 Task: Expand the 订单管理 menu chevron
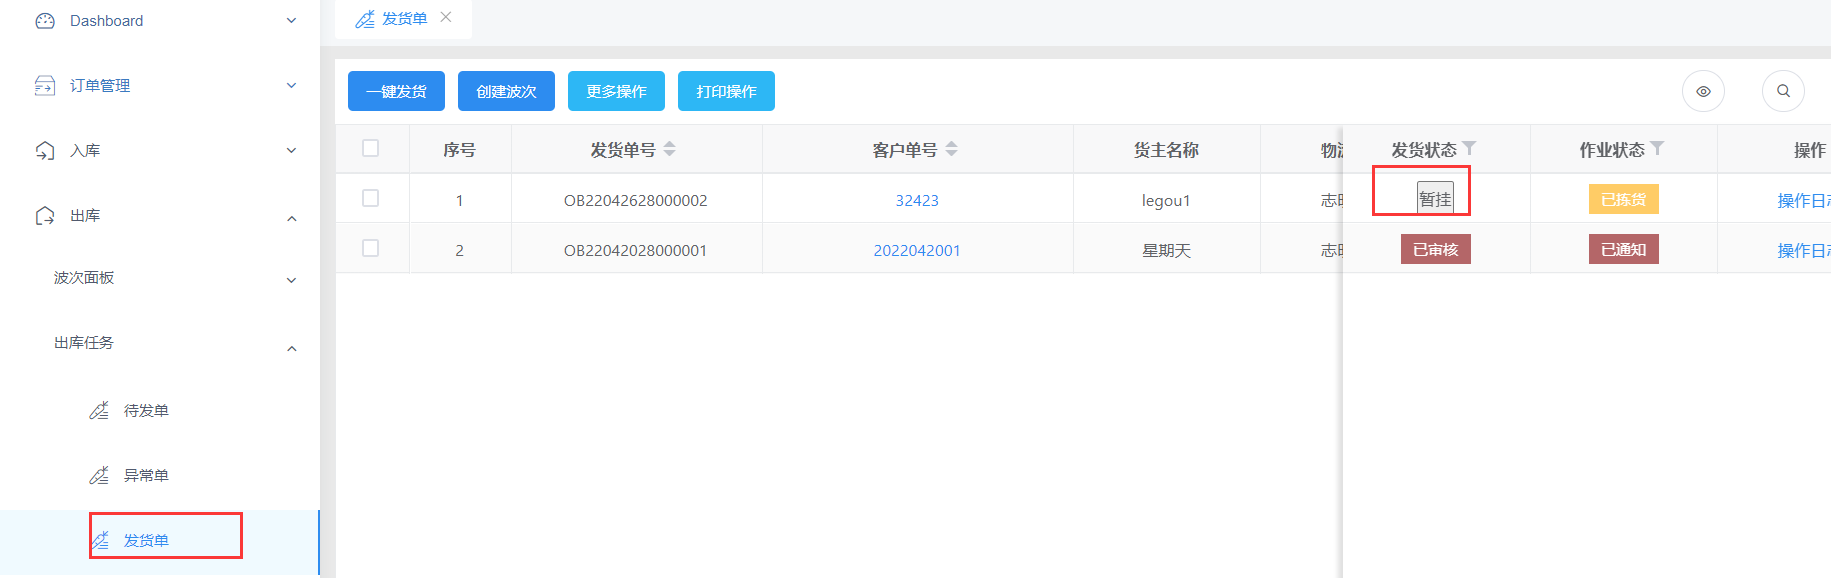(291, 86)
